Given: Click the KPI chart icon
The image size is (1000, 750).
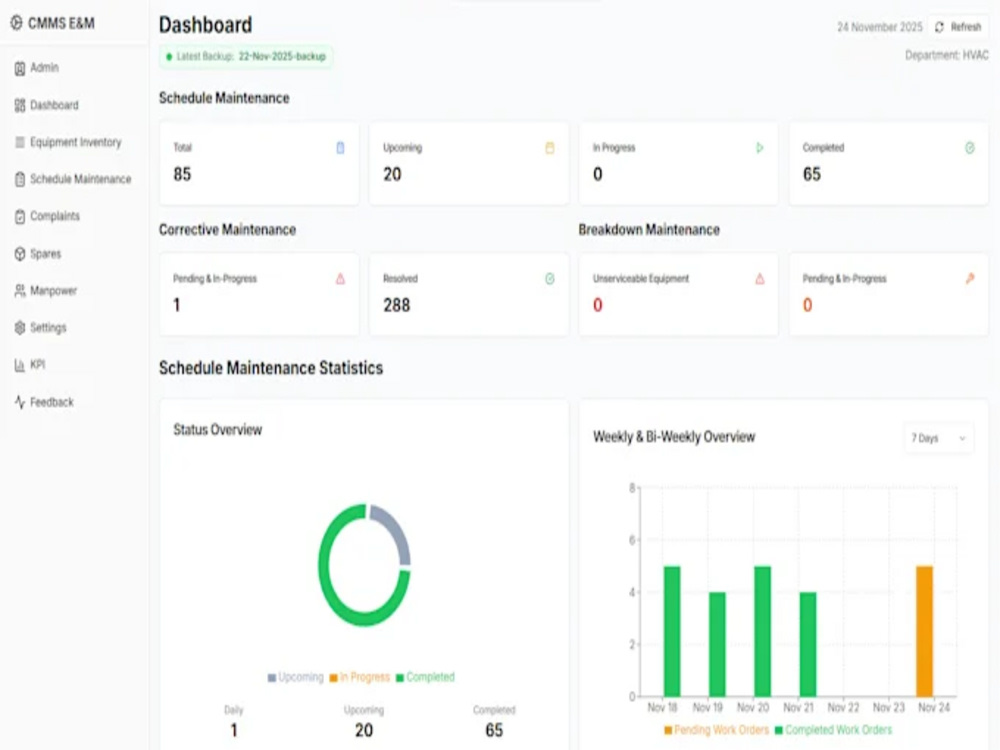Looking at the screenshot, I should [x=20, y=365].
